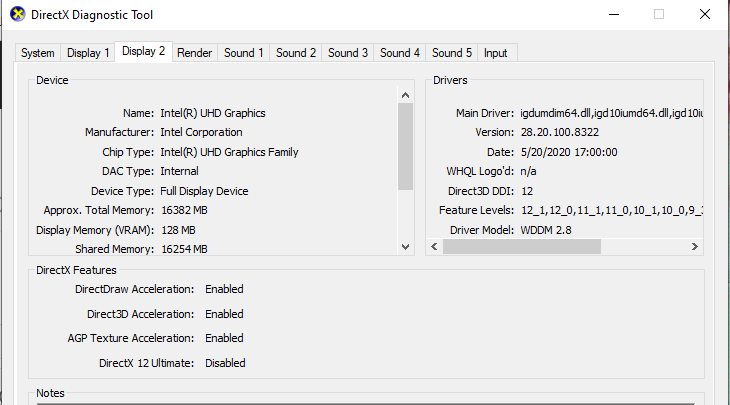Open the Display 1 tab

(x=88, y=53)
